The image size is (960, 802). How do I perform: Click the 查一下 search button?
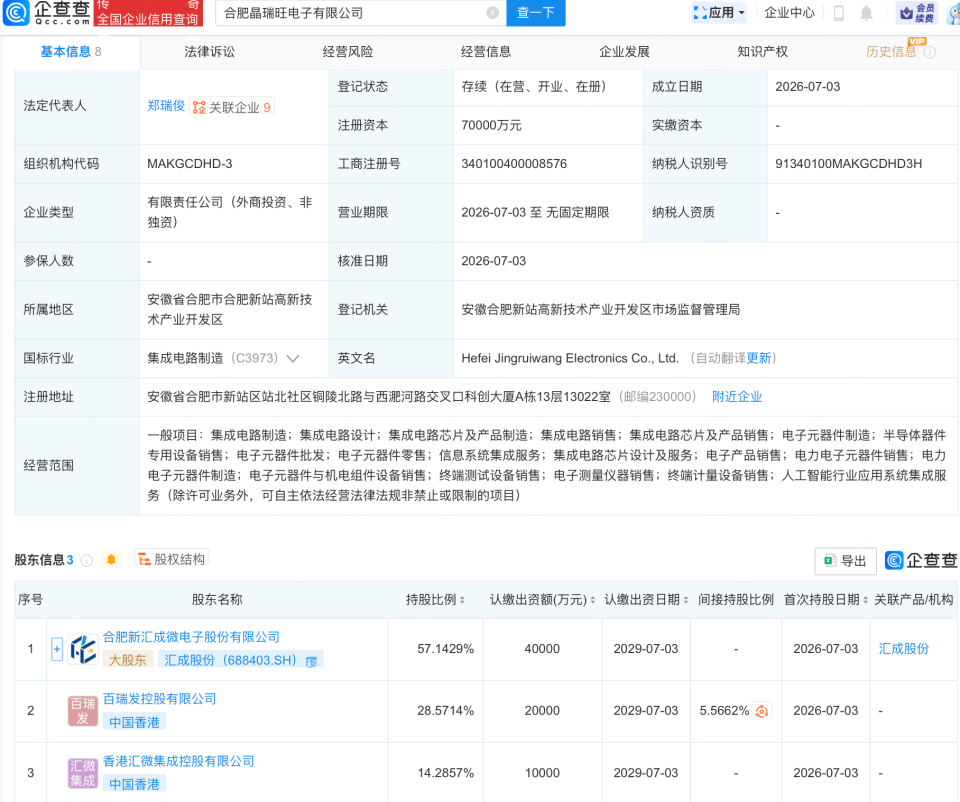tap(536, 13)
